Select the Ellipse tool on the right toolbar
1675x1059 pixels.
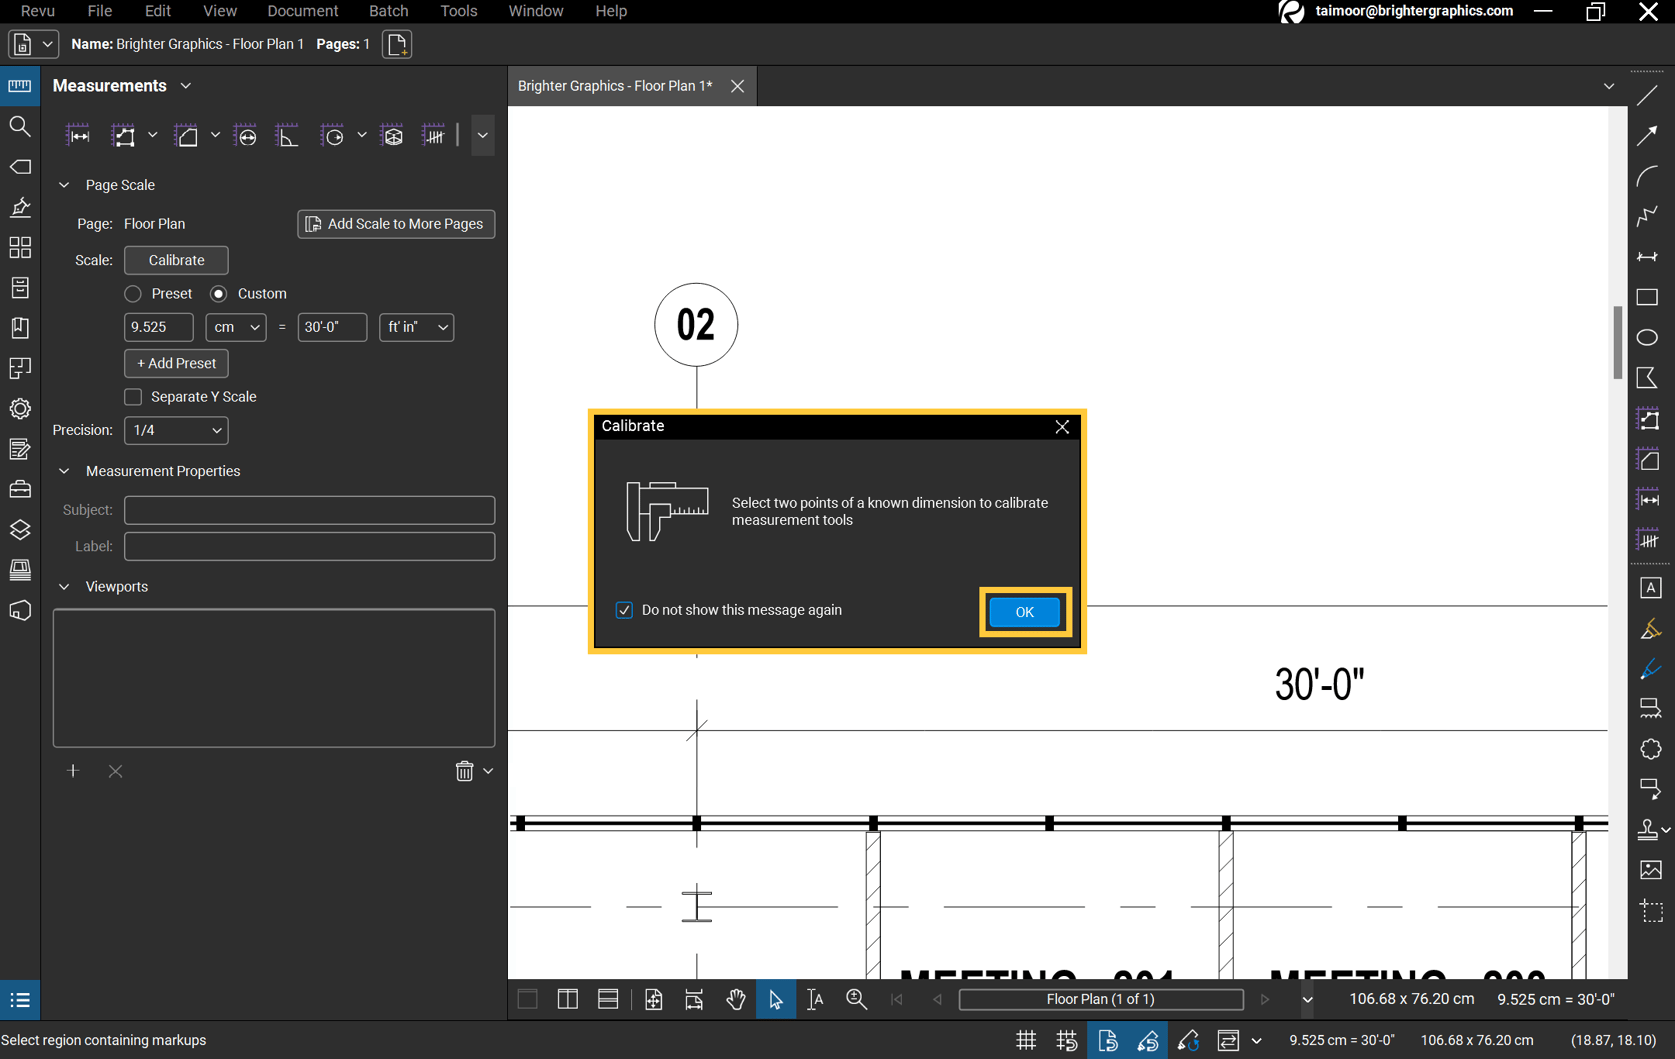pos(1648,338)
